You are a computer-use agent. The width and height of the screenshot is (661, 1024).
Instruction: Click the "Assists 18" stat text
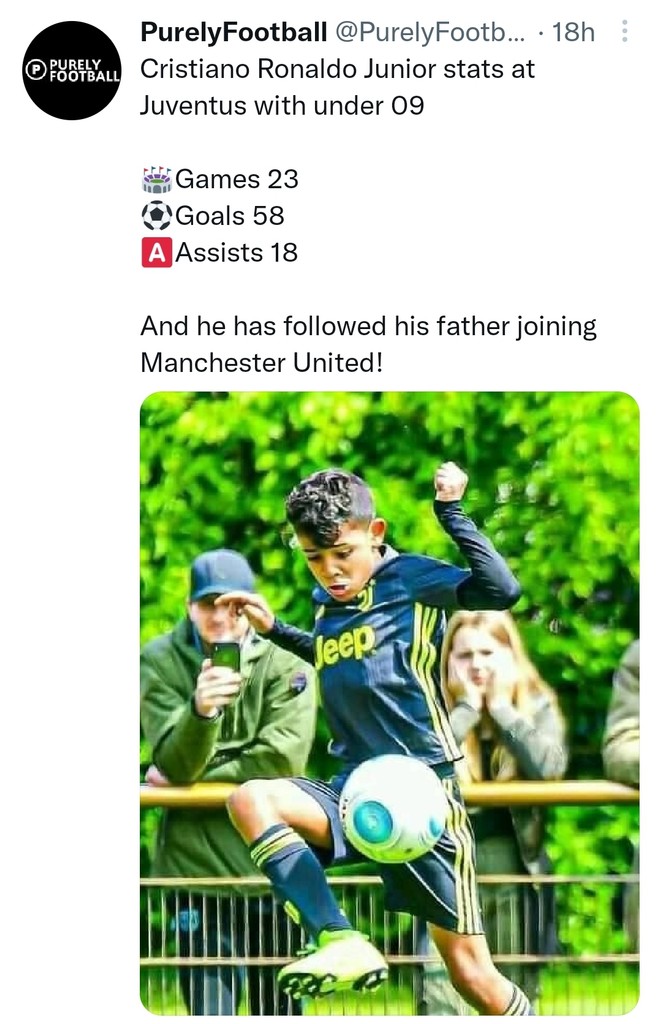pos(237,253)
